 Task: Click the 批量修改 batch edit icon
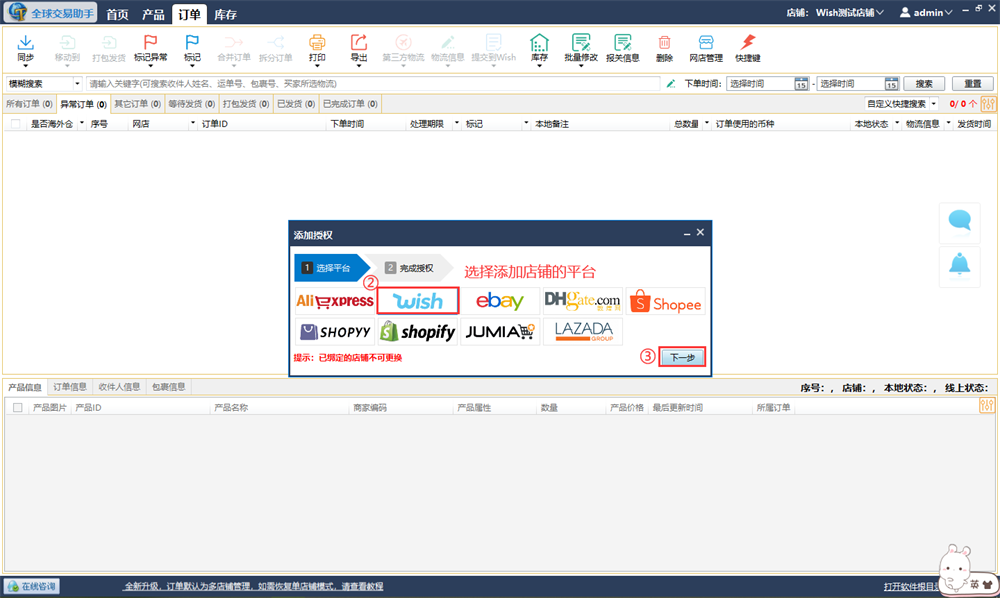click(x=581, y=42)
